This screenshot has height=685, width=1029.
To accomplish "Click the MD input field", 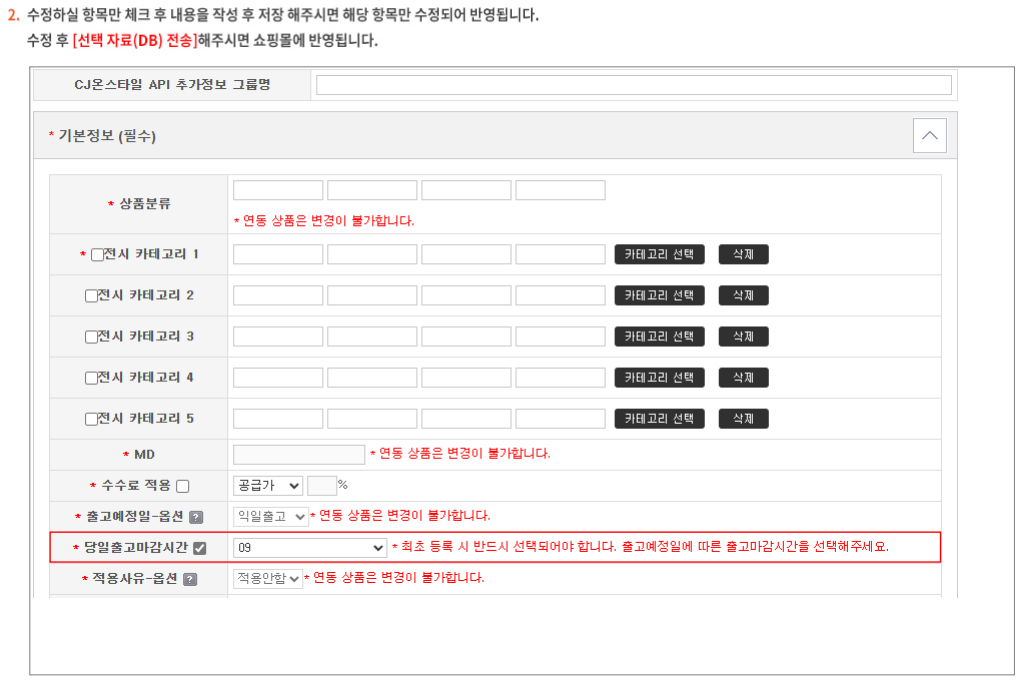I will click(298, 454).
